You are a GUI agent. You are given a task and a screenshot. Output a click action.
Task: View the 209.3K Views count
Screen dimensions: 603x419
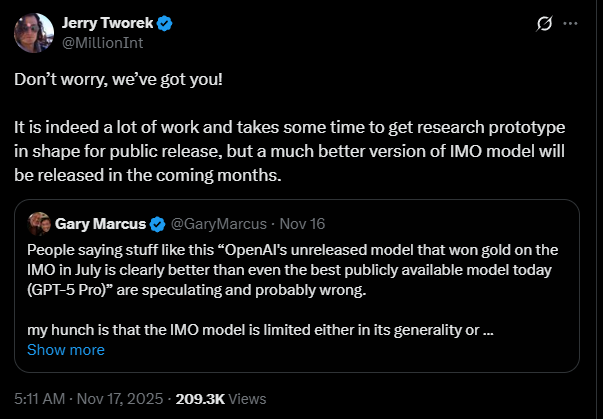(220, 398)
